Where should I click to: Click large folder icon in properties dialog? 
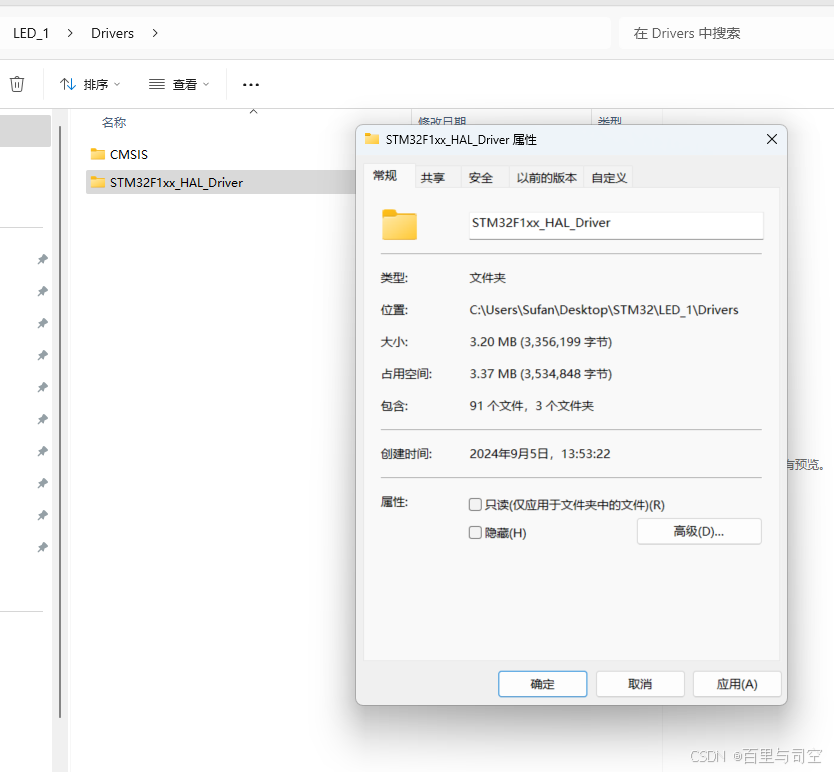coord(399,225)
